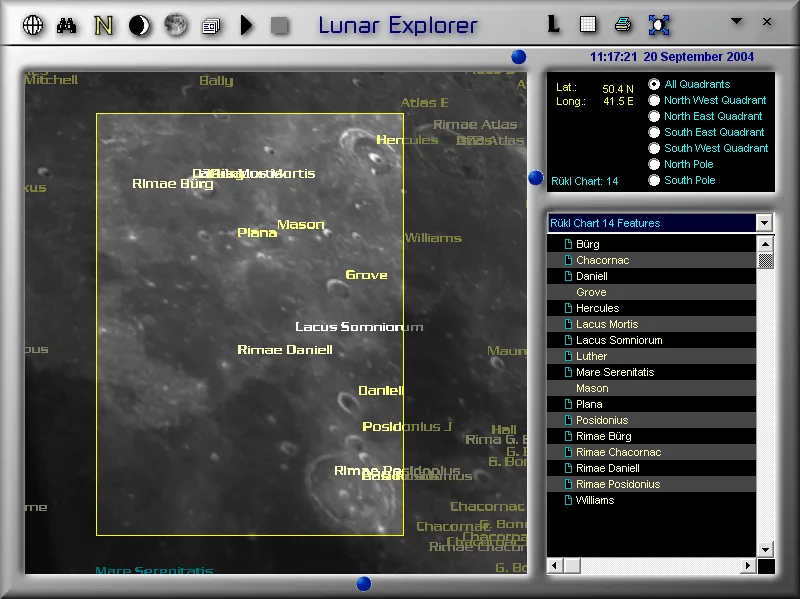The width and height of the screenshot is (800, 599).
Task: Click the Rimae Daniell label on the map
Action: click(285, 350)
